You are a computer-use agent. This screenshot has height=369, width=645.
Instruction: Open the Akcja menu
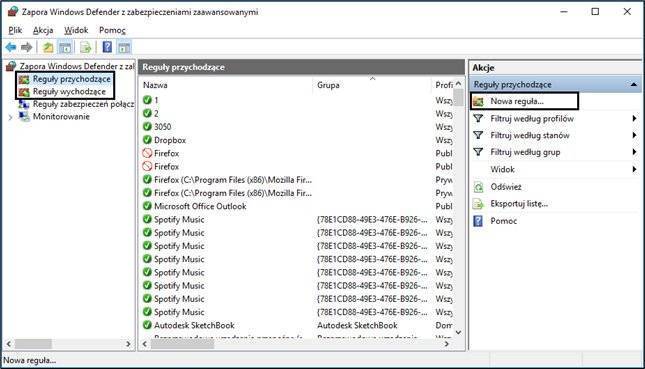[43, 30]
